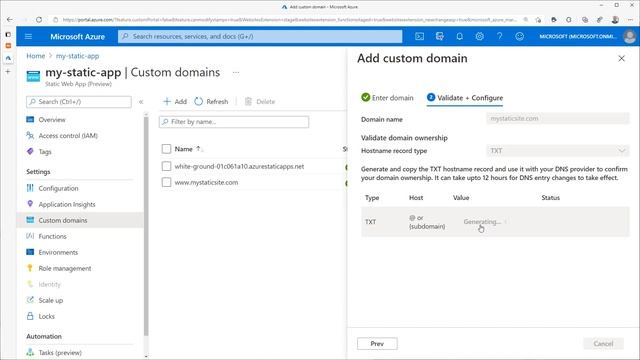Click the Cancel button

[x=603, y=344]
